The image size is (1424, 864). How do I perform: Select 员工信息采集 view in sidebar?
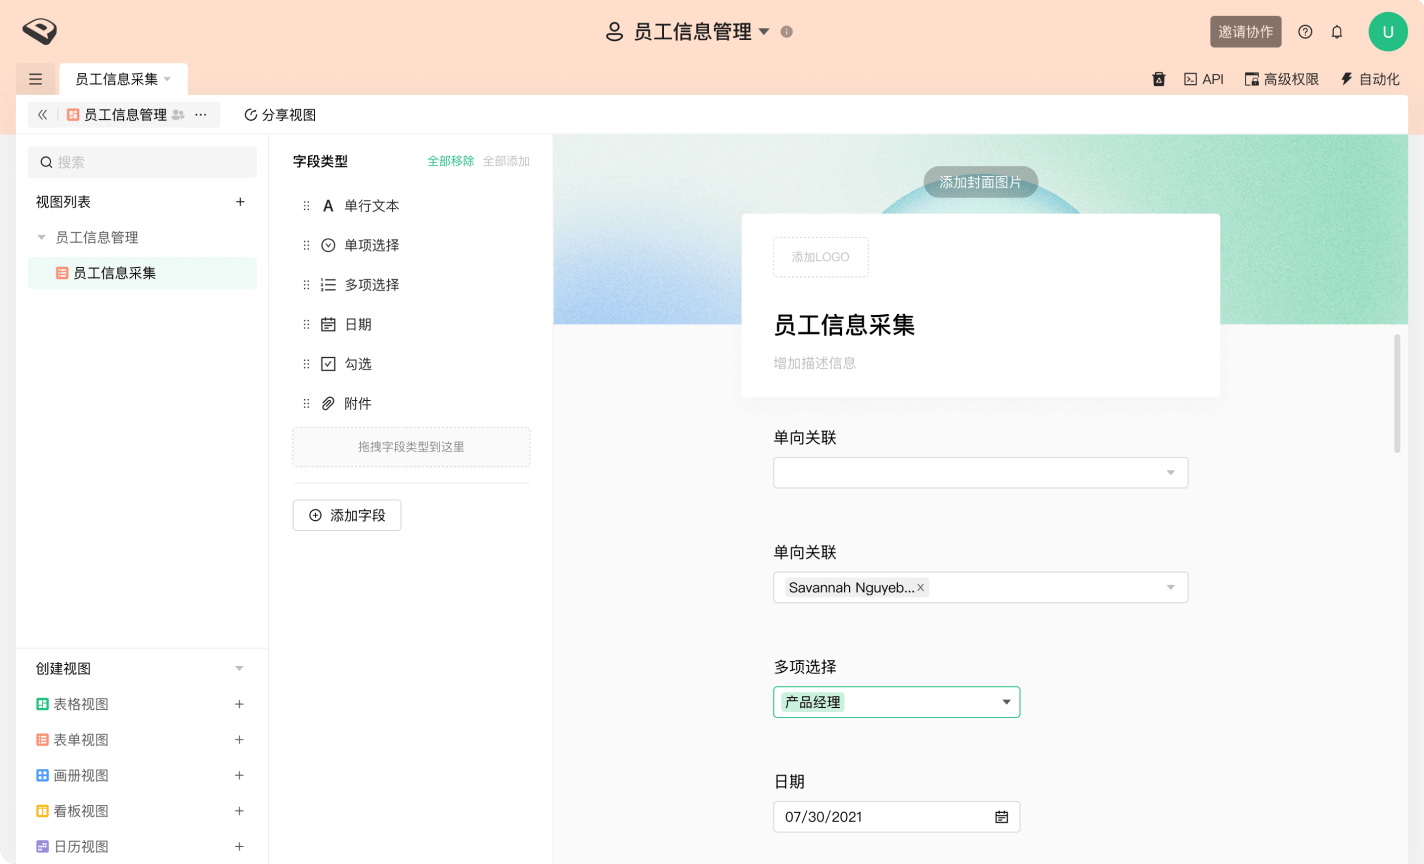[114, 273]
